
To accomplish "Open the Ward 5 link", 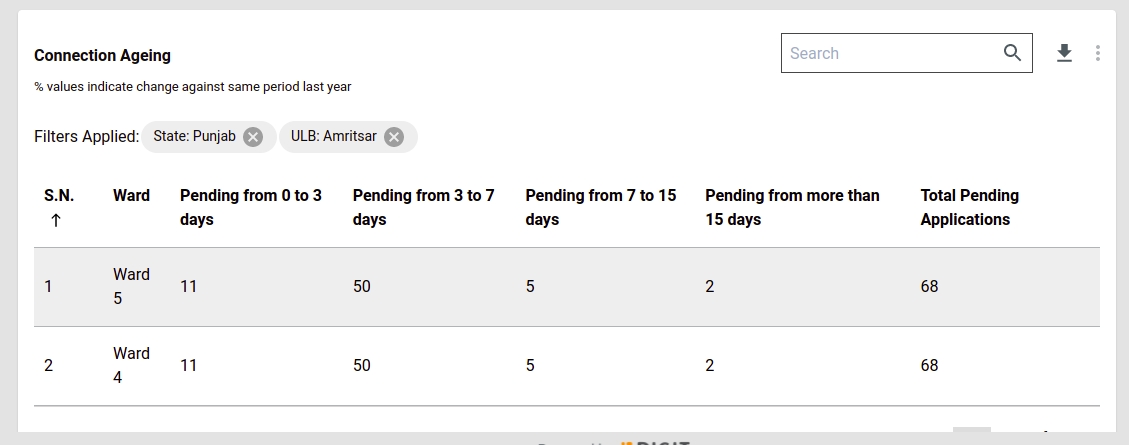I will [131, 286].
